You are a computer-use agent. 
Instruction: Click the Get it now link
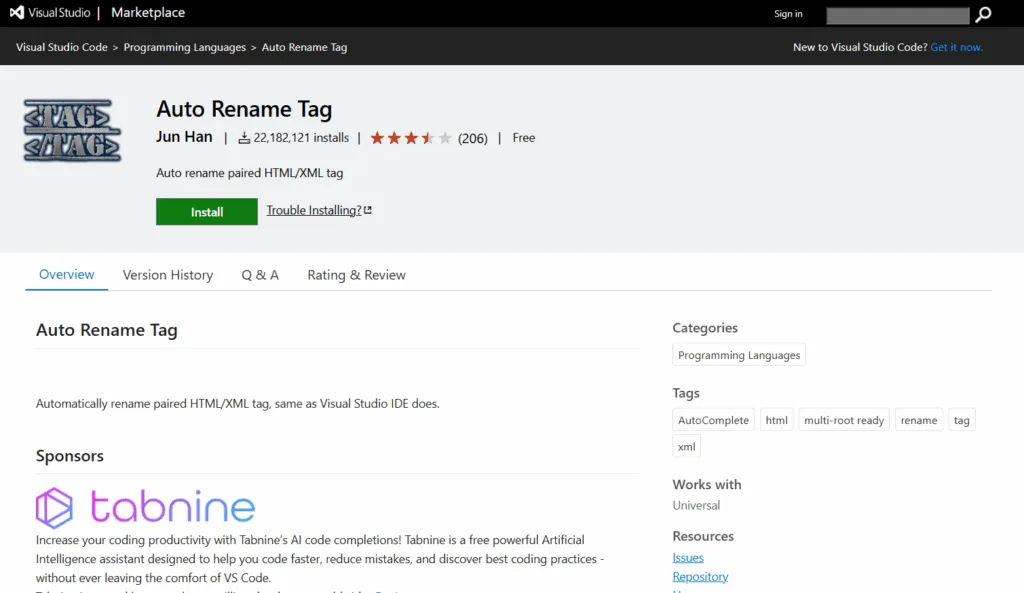956,47
